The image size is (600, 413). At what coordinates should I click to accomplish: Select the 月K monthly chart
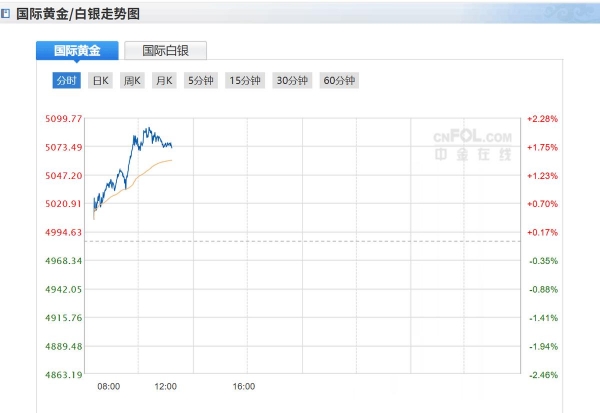coord(164,80)
